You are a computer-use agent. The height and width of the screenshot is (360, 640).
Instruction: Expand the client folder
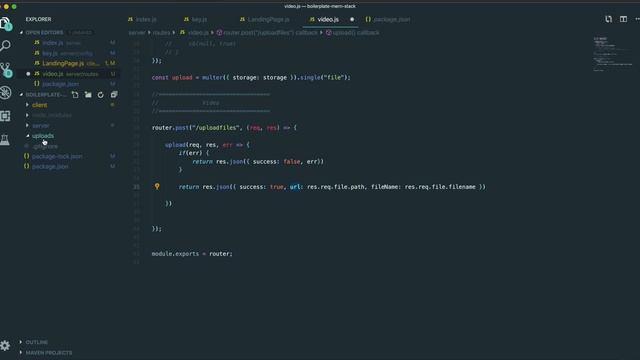[x=40, y=105]
